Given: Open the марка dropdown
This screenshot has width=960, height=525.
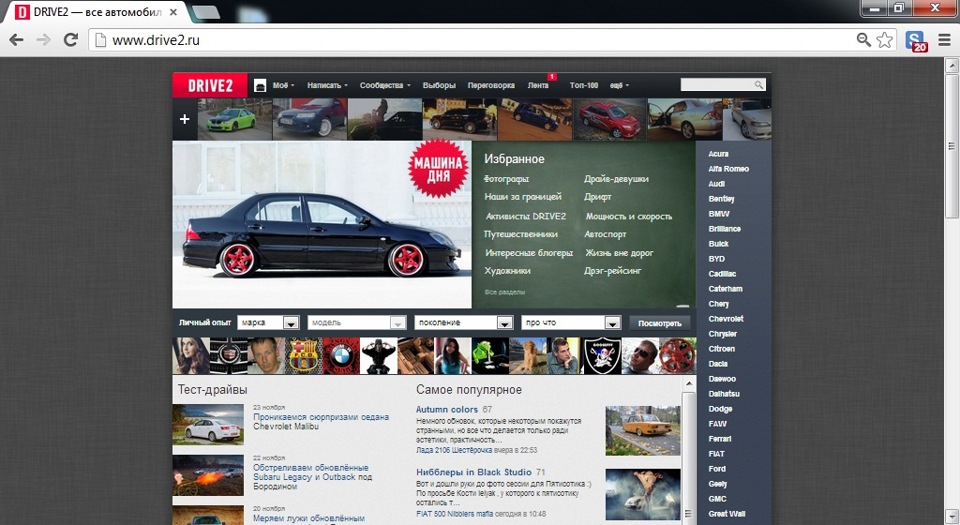Looking at the screenshot, I should coord(268,322).
